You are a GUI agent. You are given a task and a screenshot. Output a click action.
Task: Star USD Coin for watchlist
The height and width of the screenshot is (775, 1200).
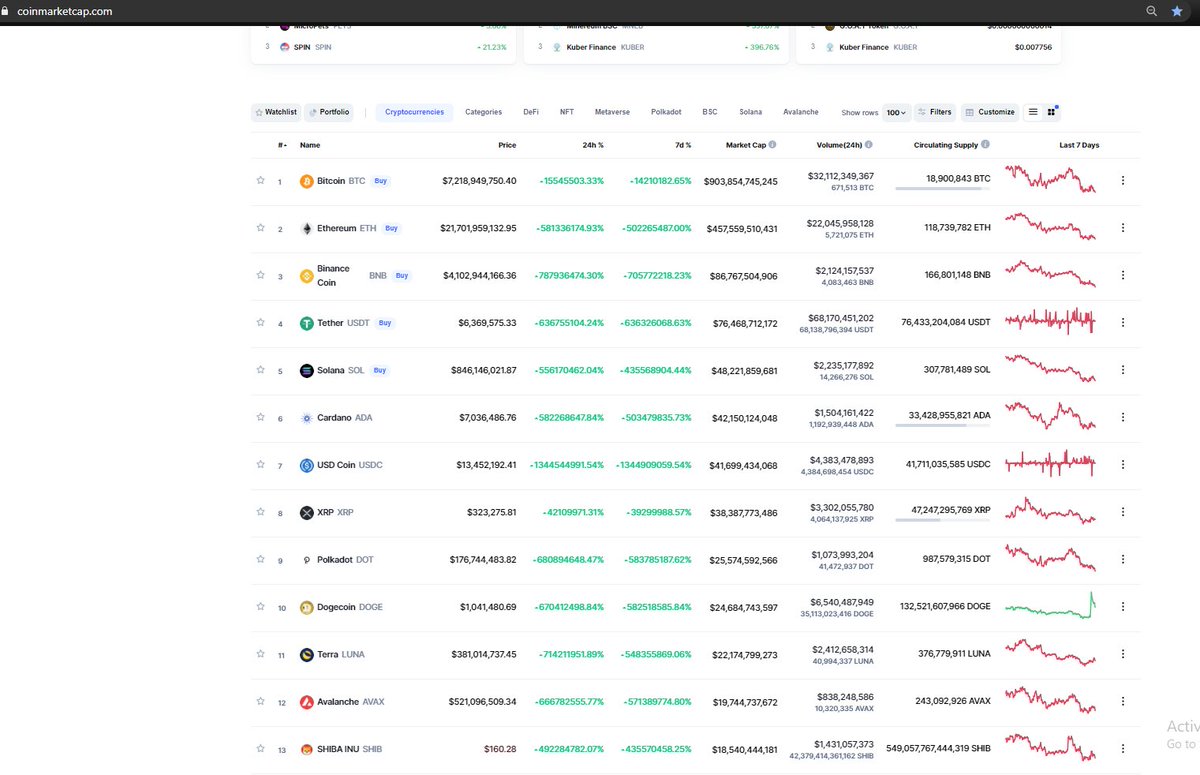[x=261, y=464]
